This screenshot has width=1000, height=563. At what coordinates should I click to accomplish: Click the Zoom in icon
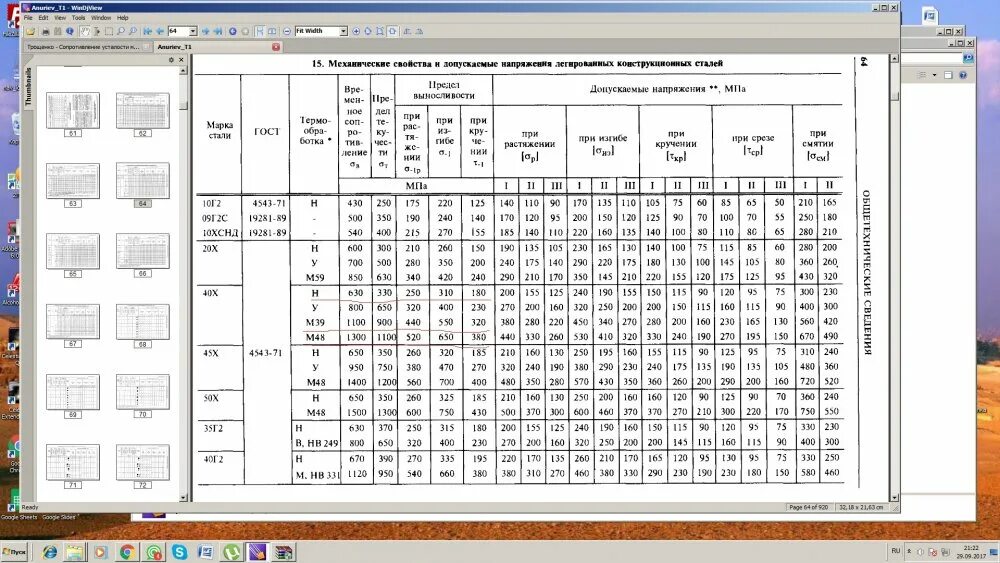coord(356,31)
